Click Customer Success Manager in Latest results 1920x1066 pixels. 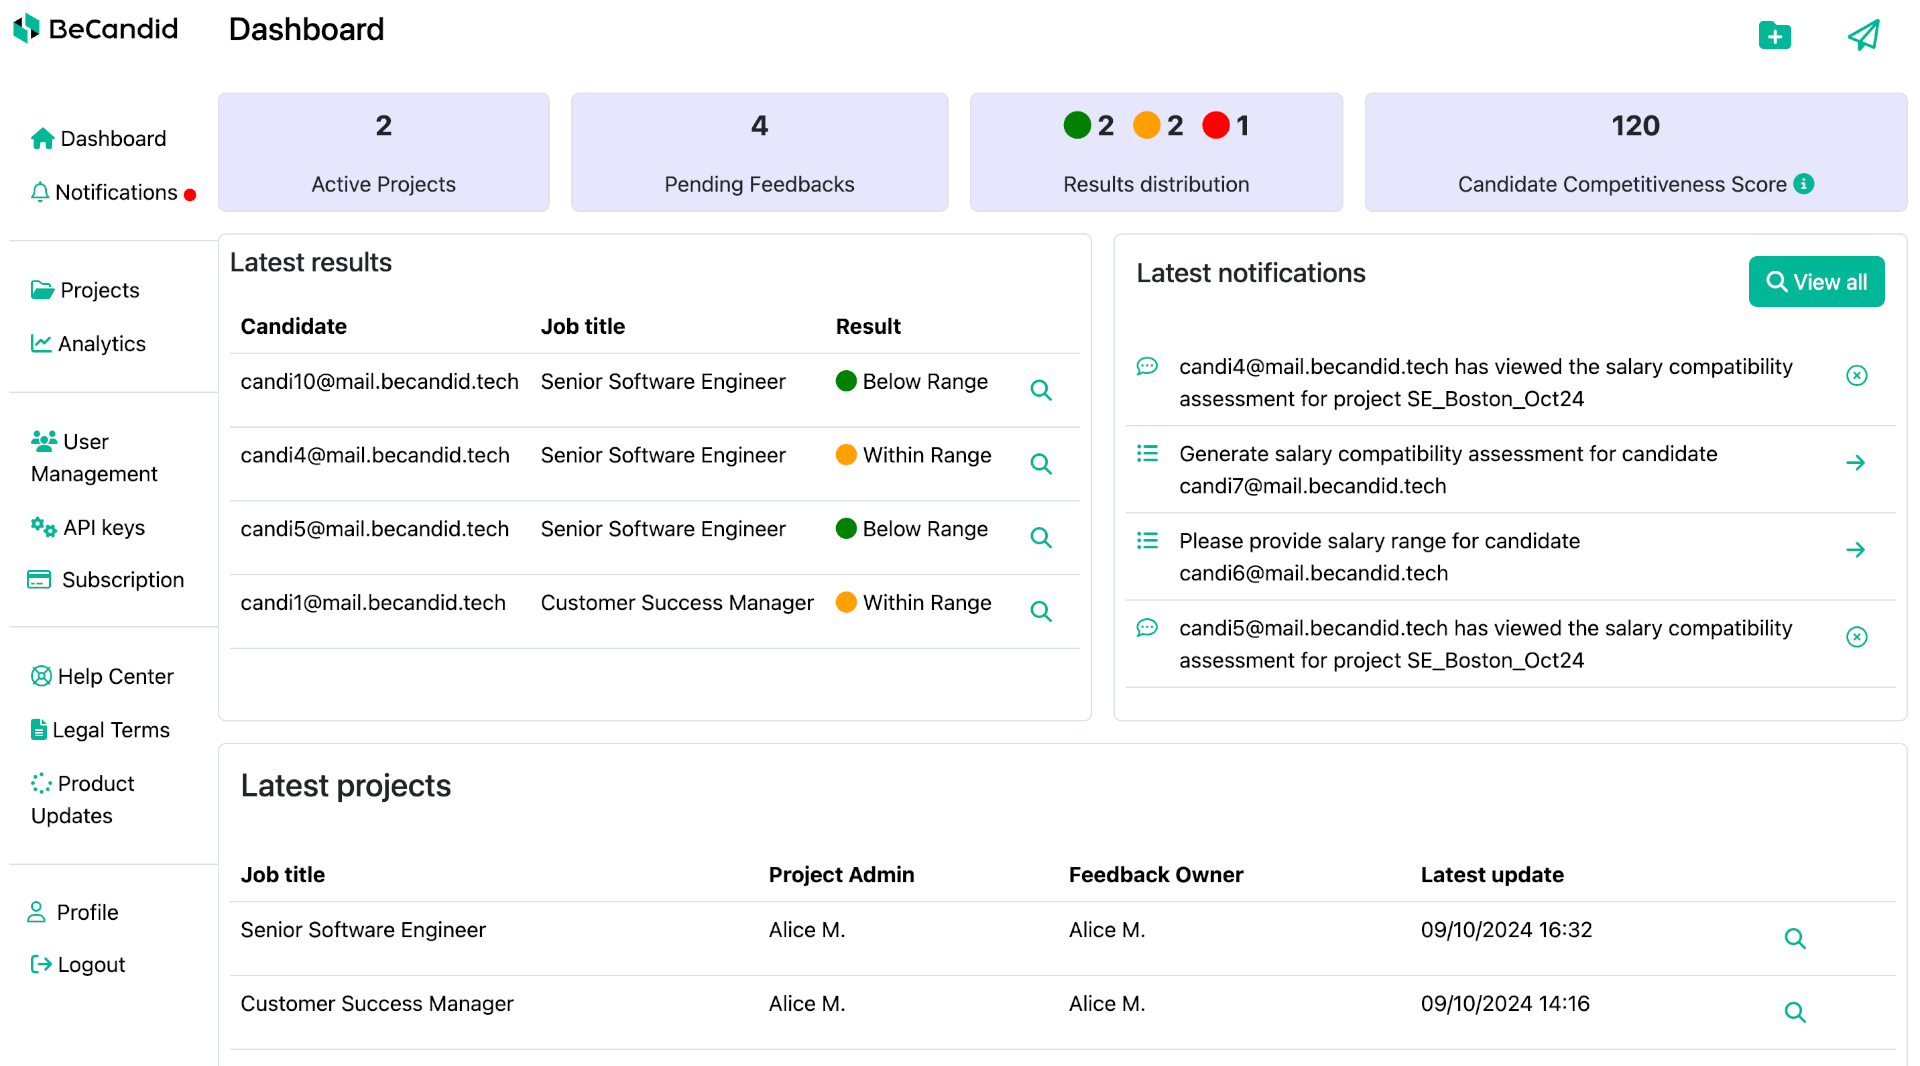coord(677,602)
